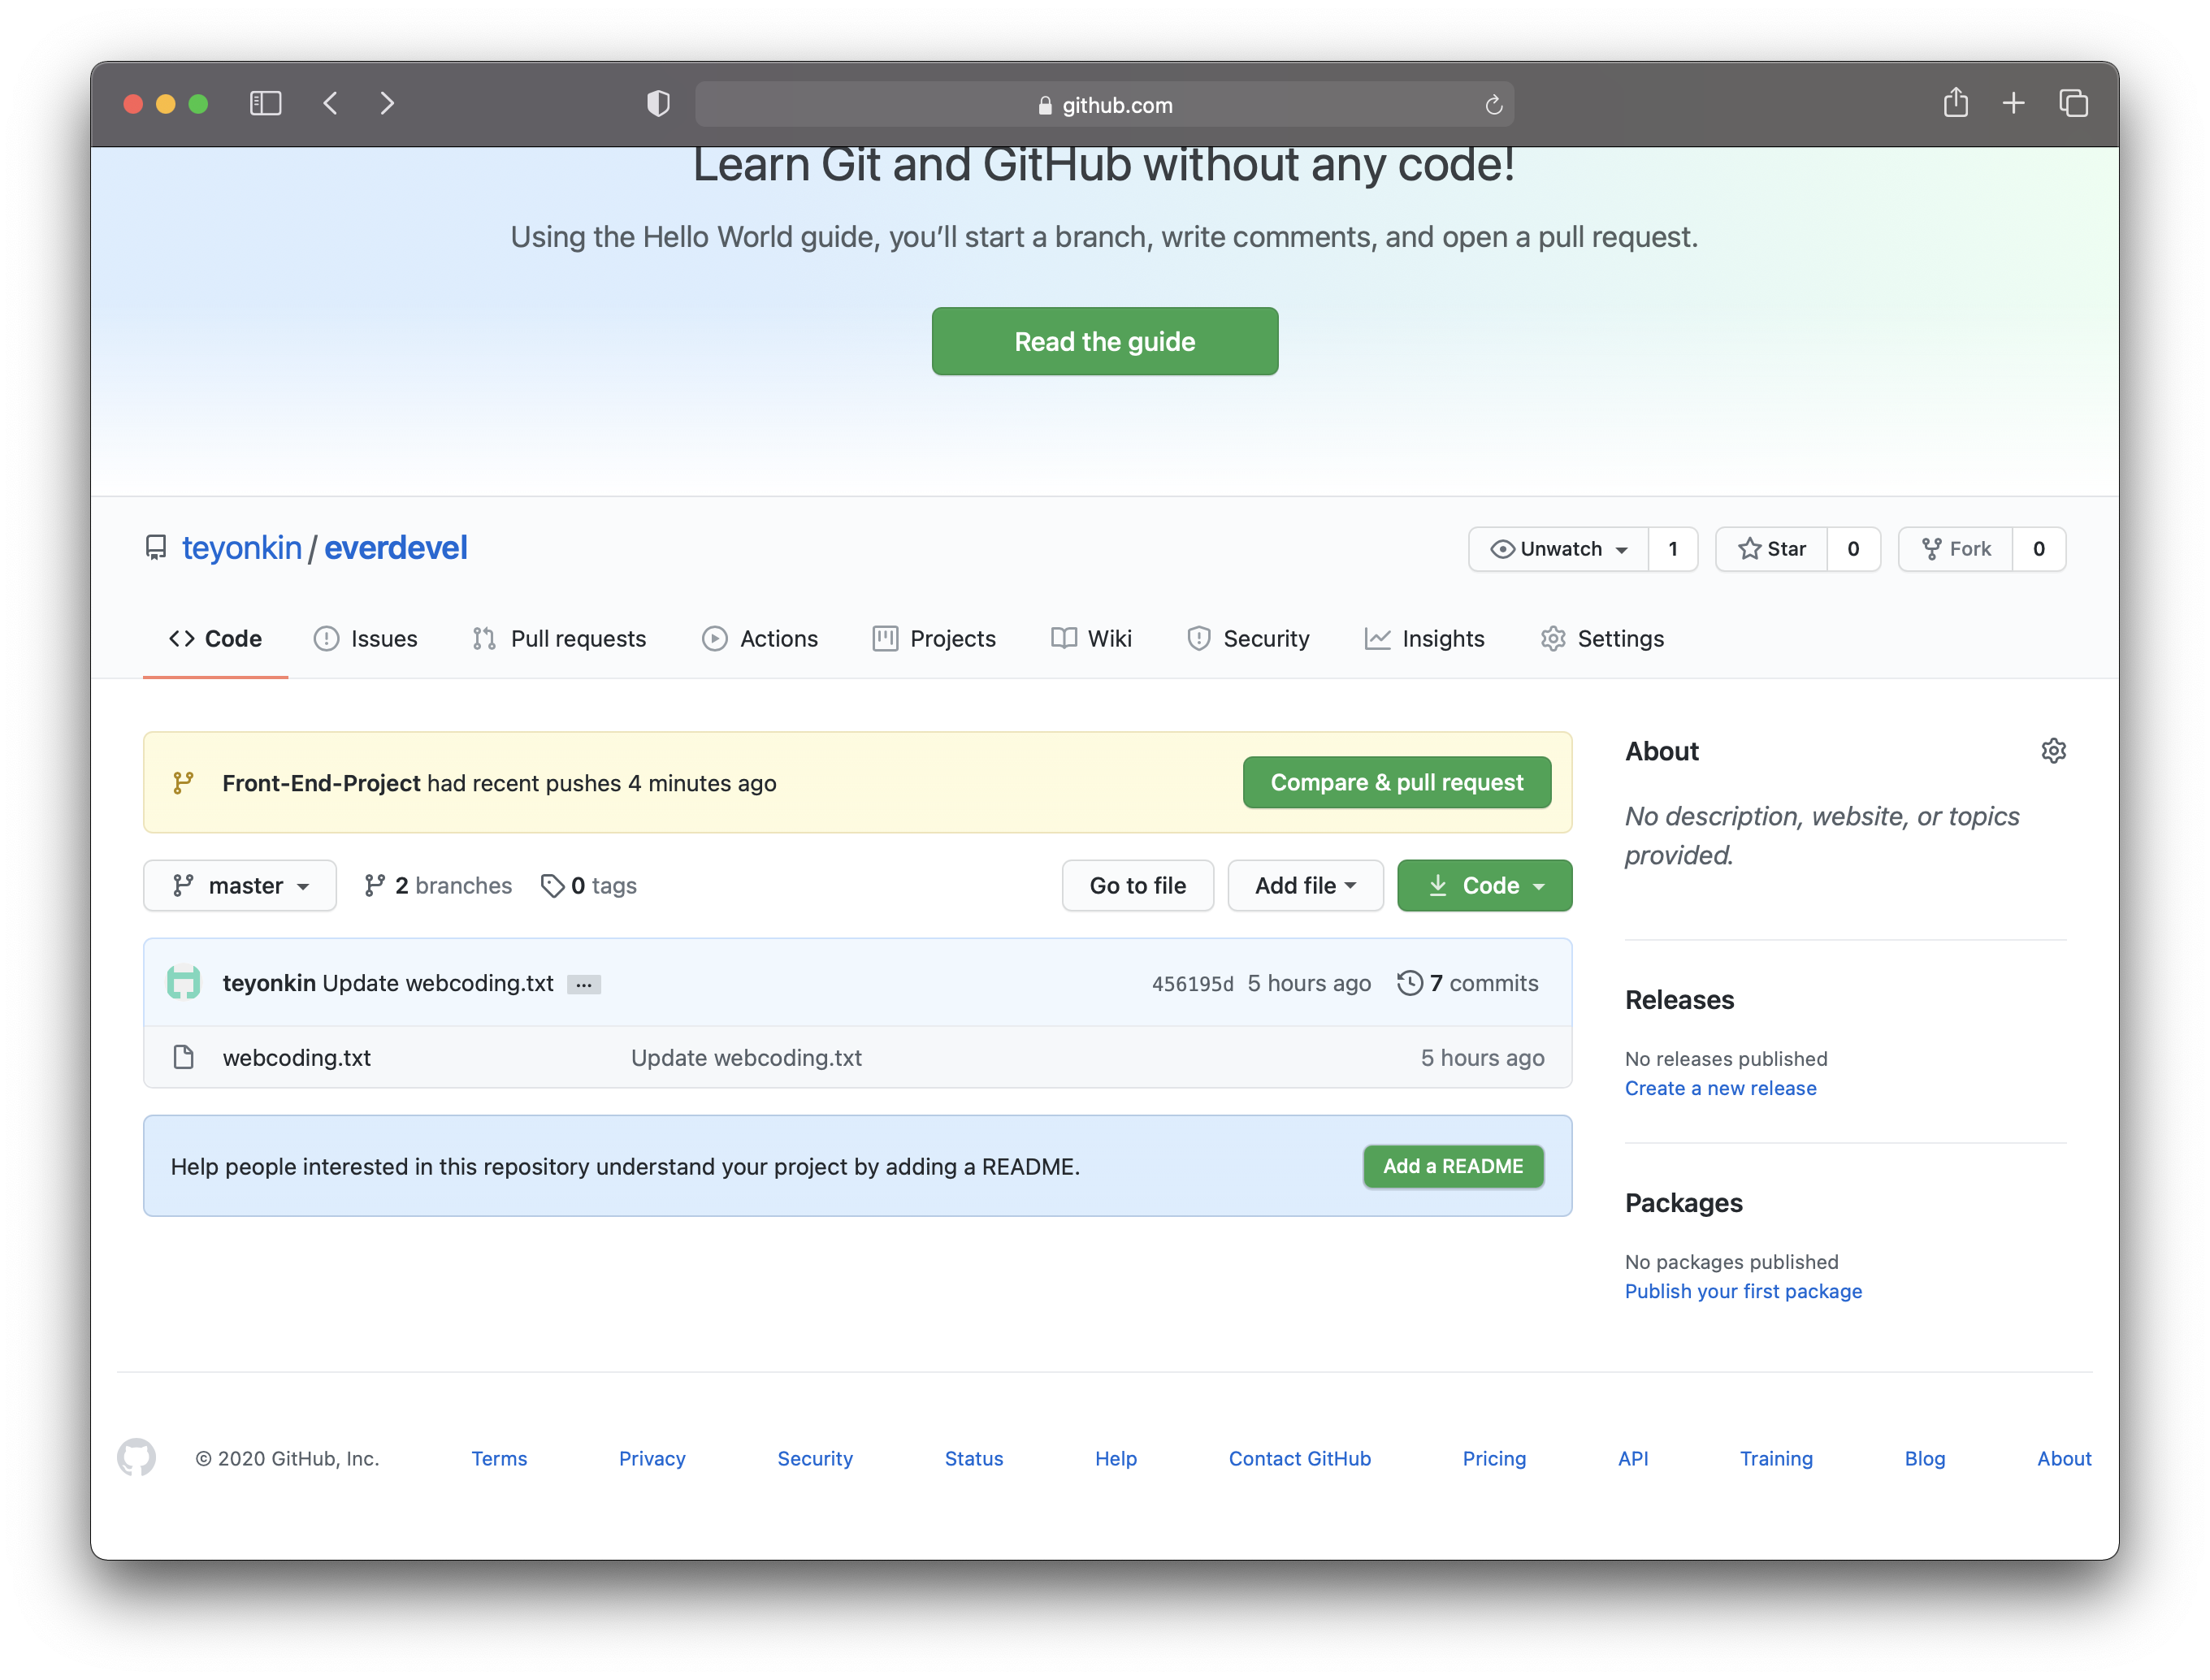
Task: Open Releases section heading
Action: (x=1679, y=999)
